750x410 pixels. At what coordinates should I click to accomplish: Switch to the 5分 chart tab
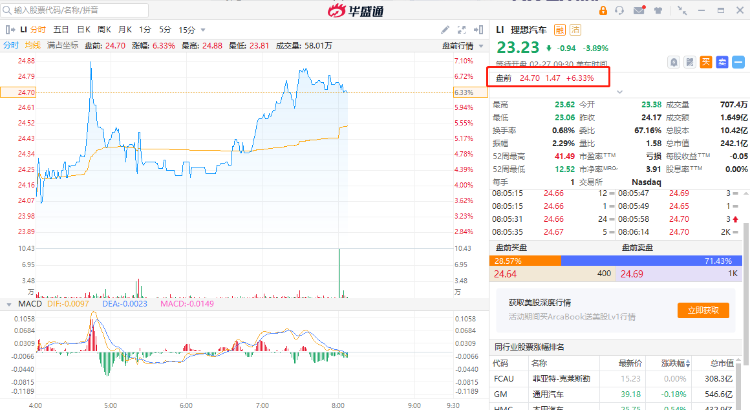coord(165,30)
